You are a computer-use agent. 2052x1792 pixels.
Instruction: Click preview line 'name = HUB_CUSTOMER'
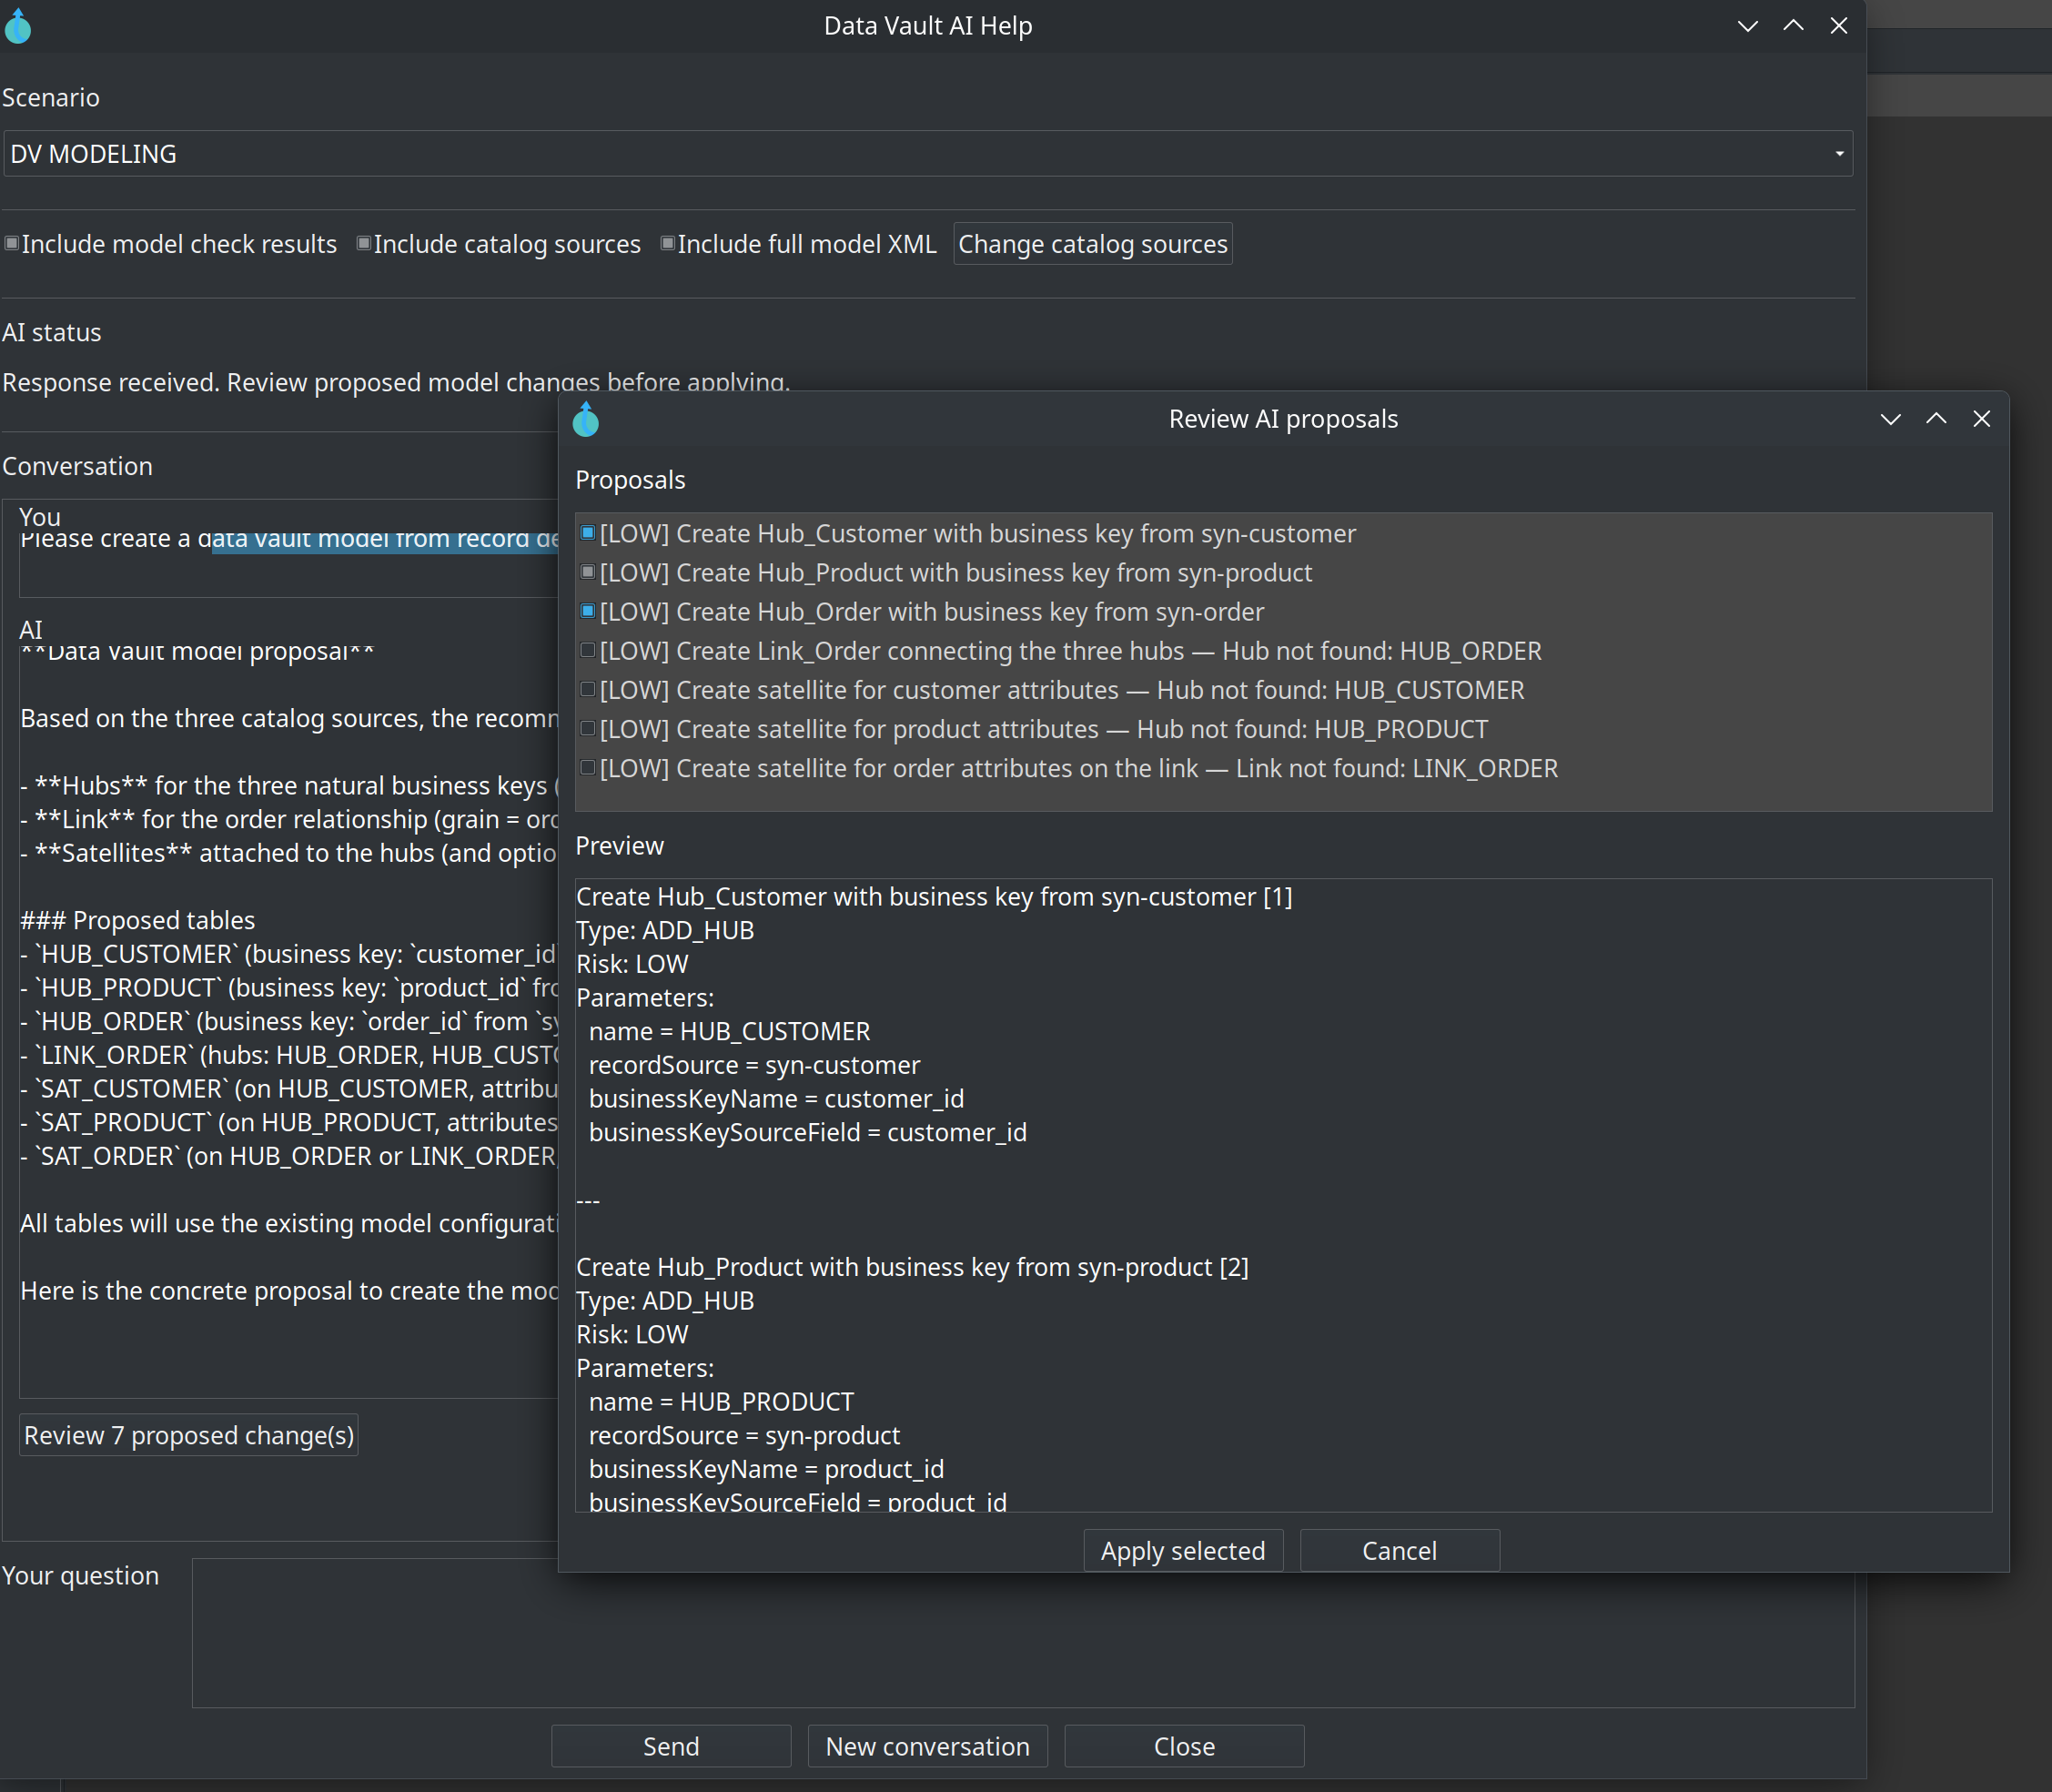(729, 1032)
